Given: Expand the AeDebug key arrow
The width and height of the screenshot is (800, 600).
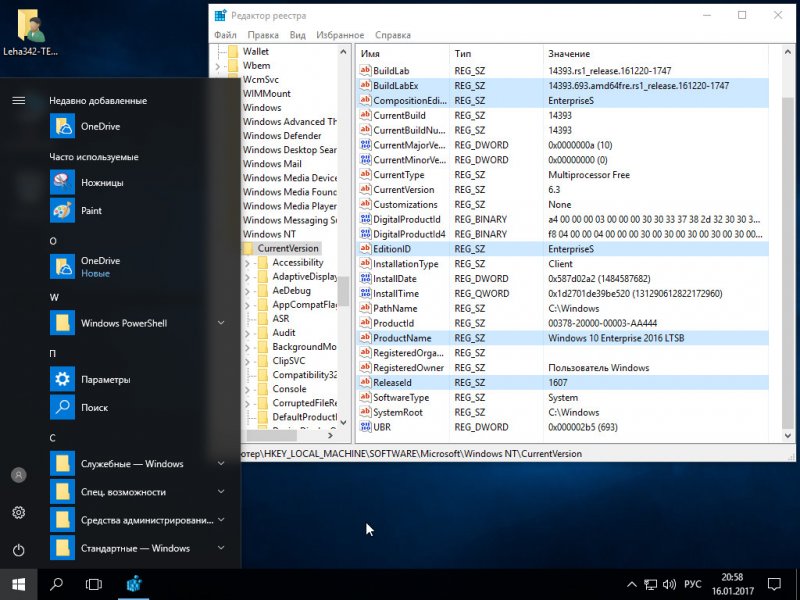Looking at the screenshot, I should (247, 291).
